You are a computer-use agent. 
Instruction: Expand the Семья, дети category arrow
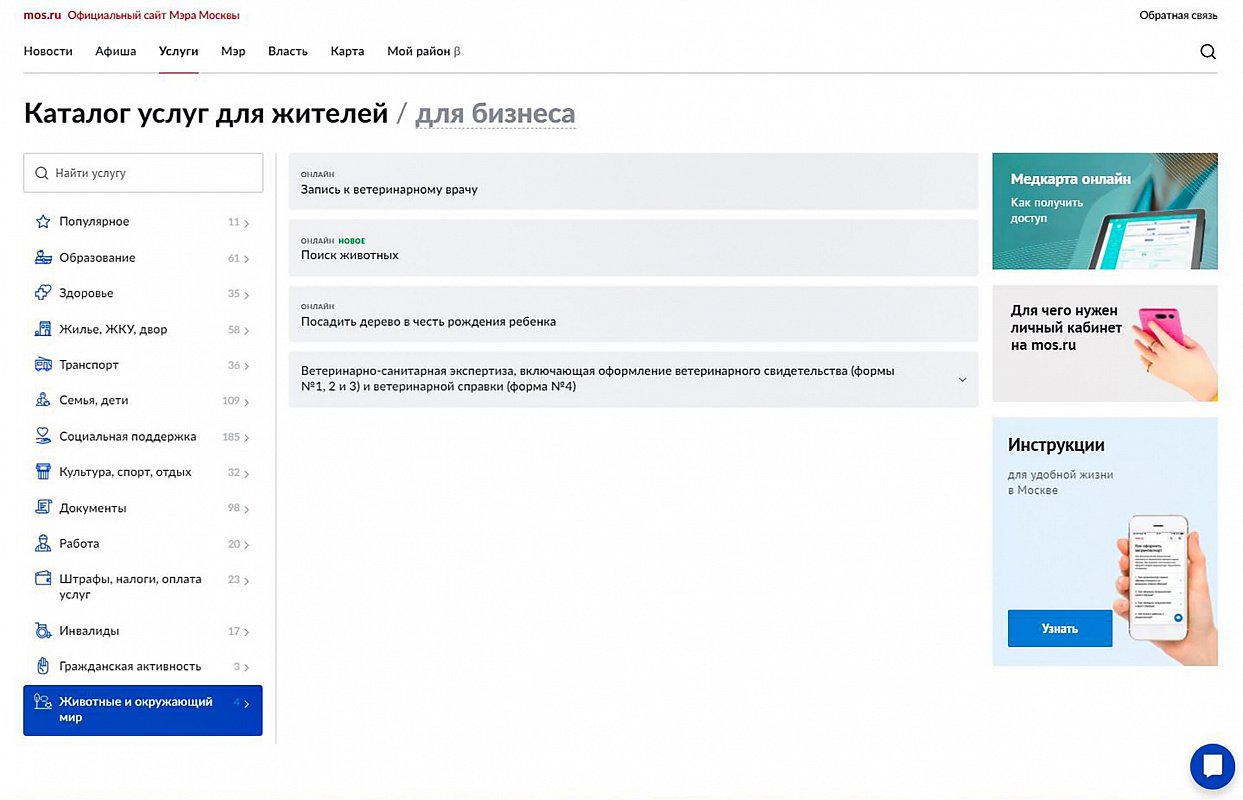246,402
